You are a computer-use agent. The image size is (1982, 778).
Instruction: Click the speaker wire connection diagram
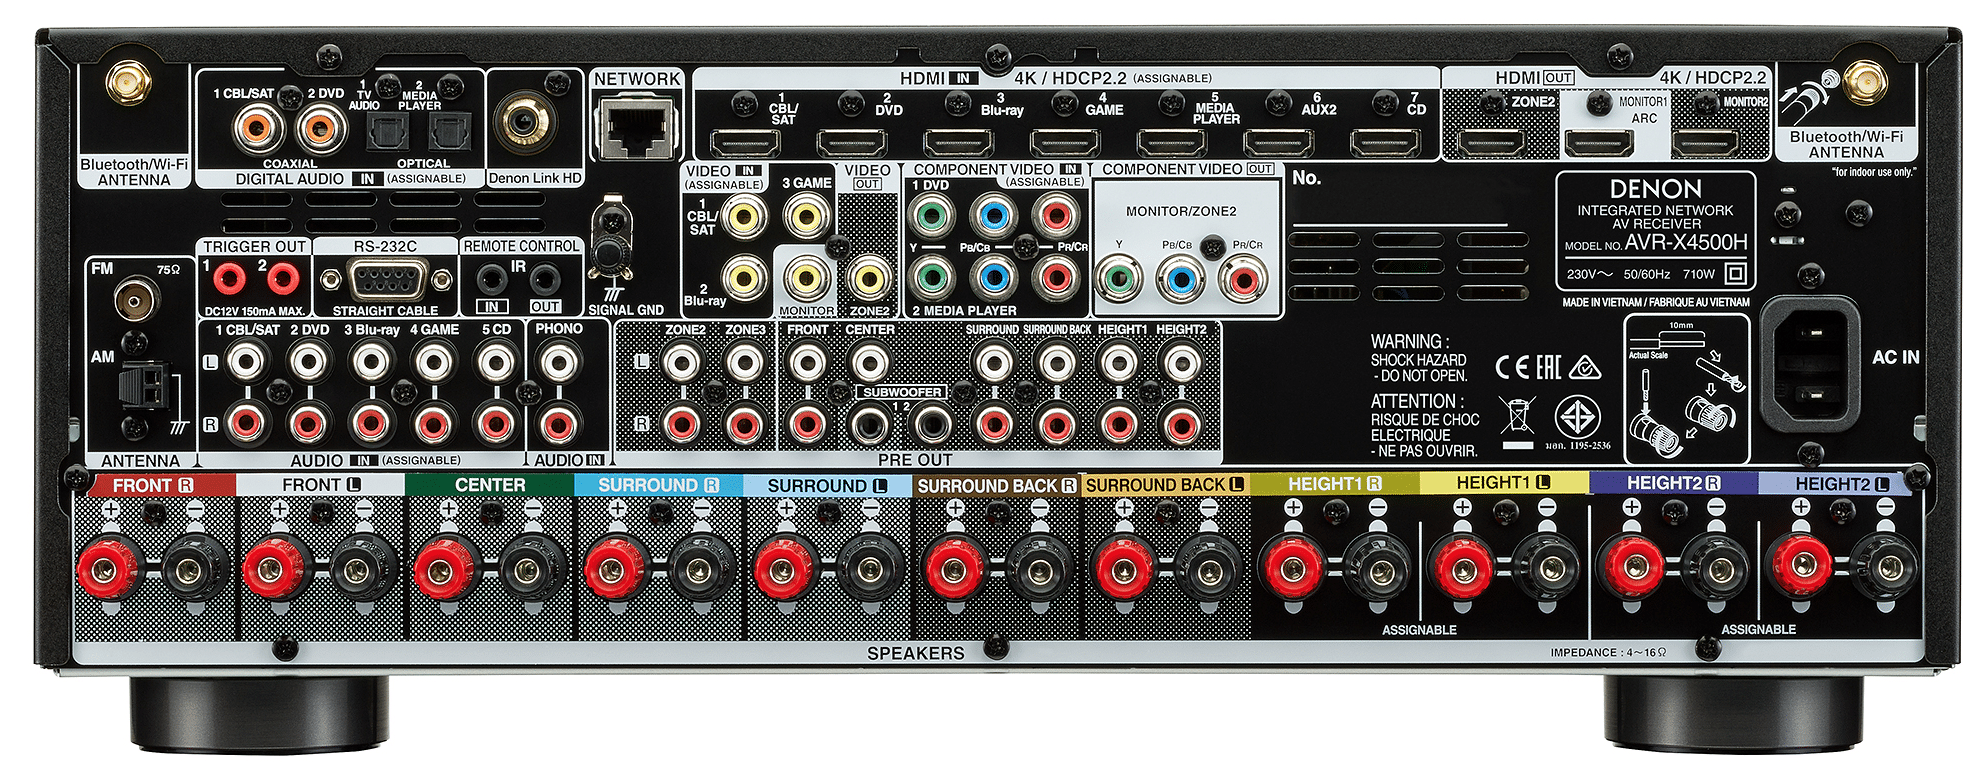[1687, 388]
